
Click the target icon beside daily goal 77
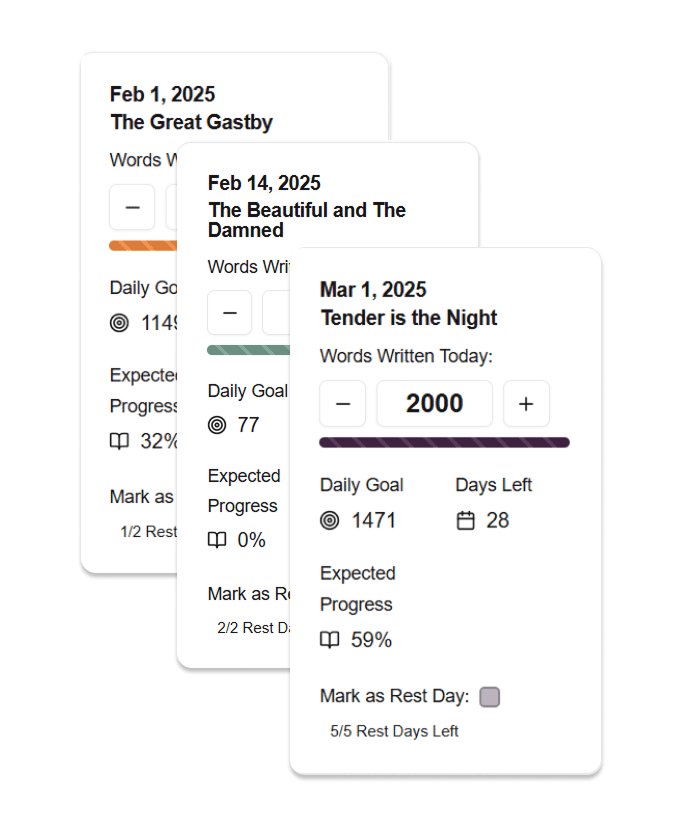217,425
